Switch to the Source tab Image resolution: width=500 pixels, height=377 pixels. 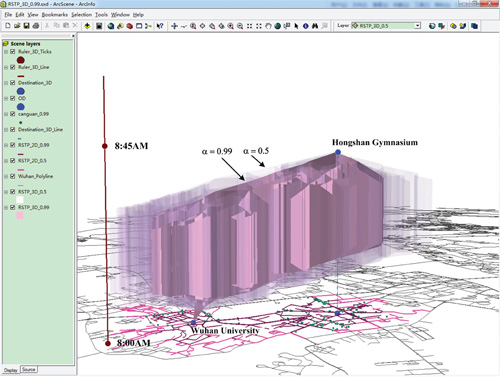29,369
